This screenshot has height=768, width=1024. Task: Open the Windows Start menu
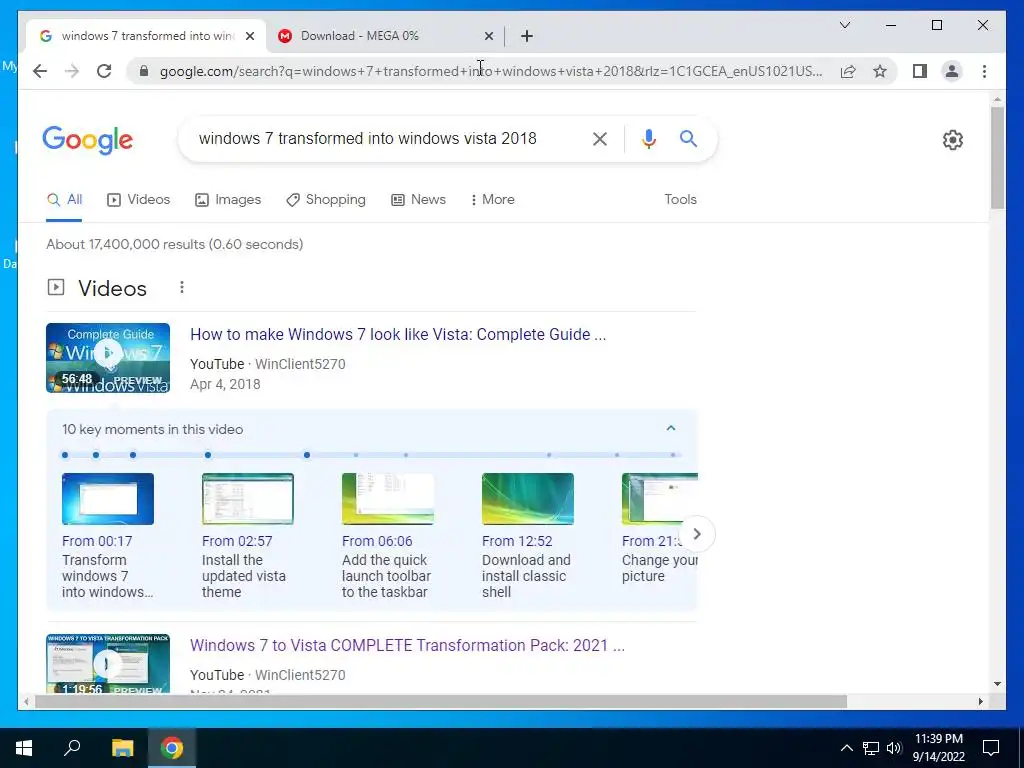coord(24,748)
